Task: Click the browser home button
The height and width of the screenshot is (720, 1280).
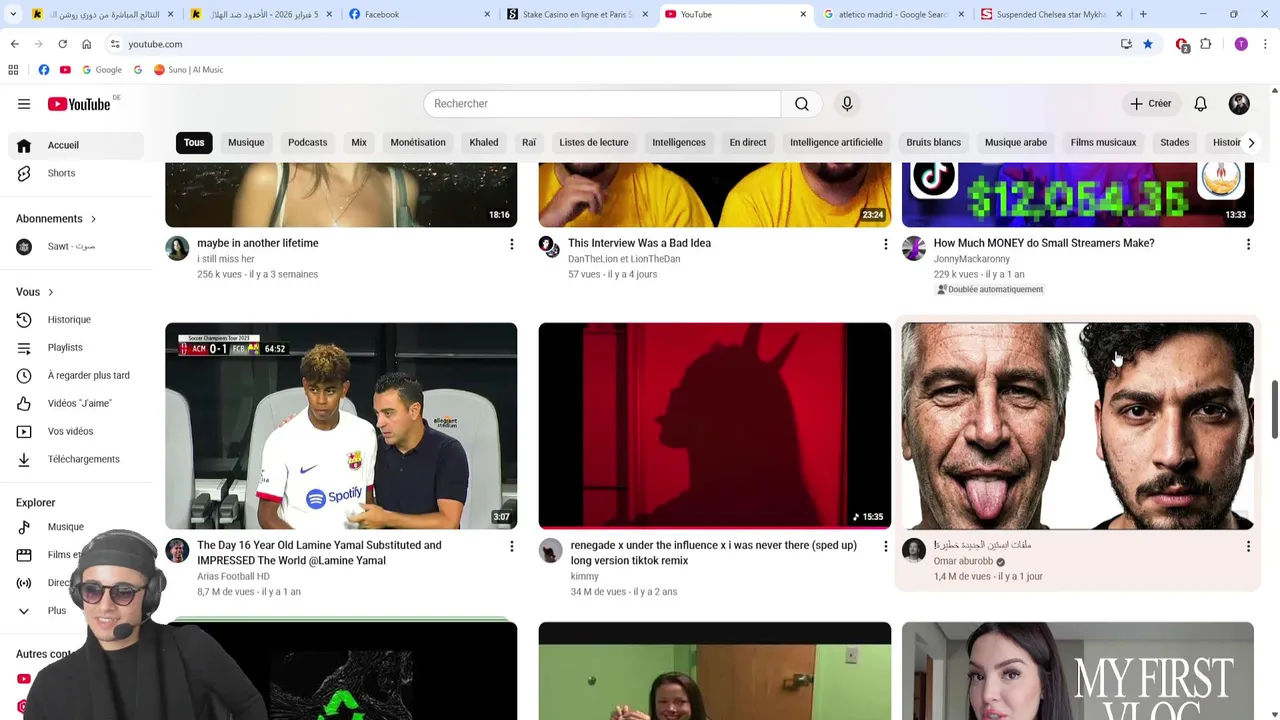Action: click(86, 44)
